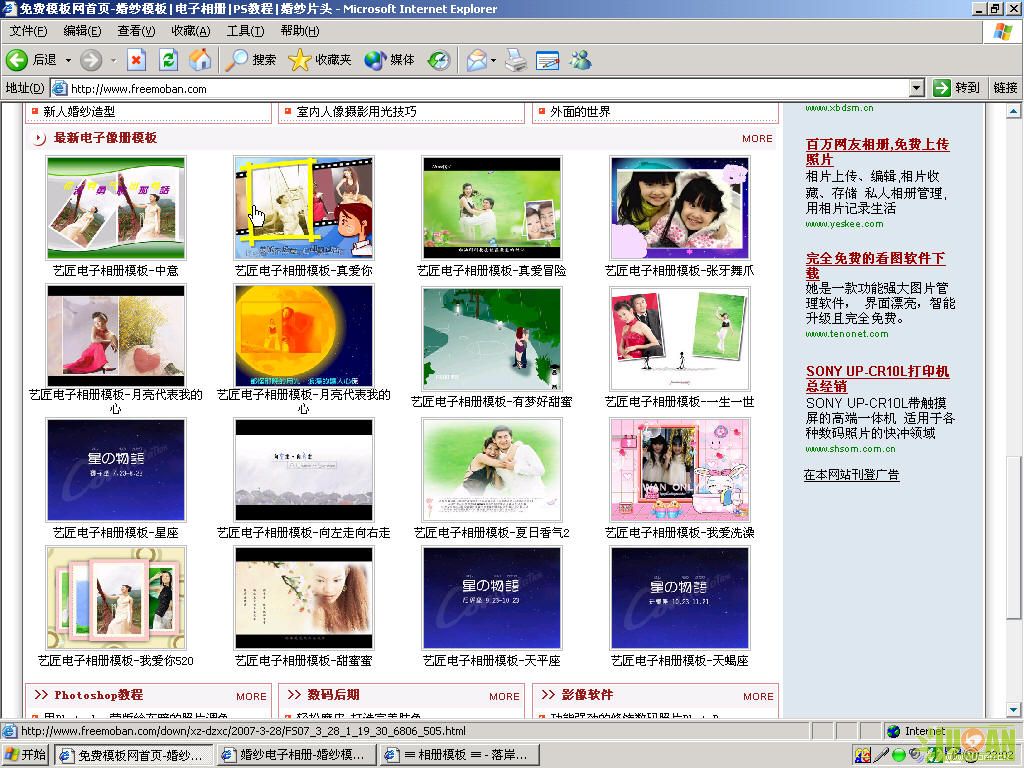Switch to 相册模板 落岸 taskbar window
This screenshot has width=1024, height=768.
(460, 755)
